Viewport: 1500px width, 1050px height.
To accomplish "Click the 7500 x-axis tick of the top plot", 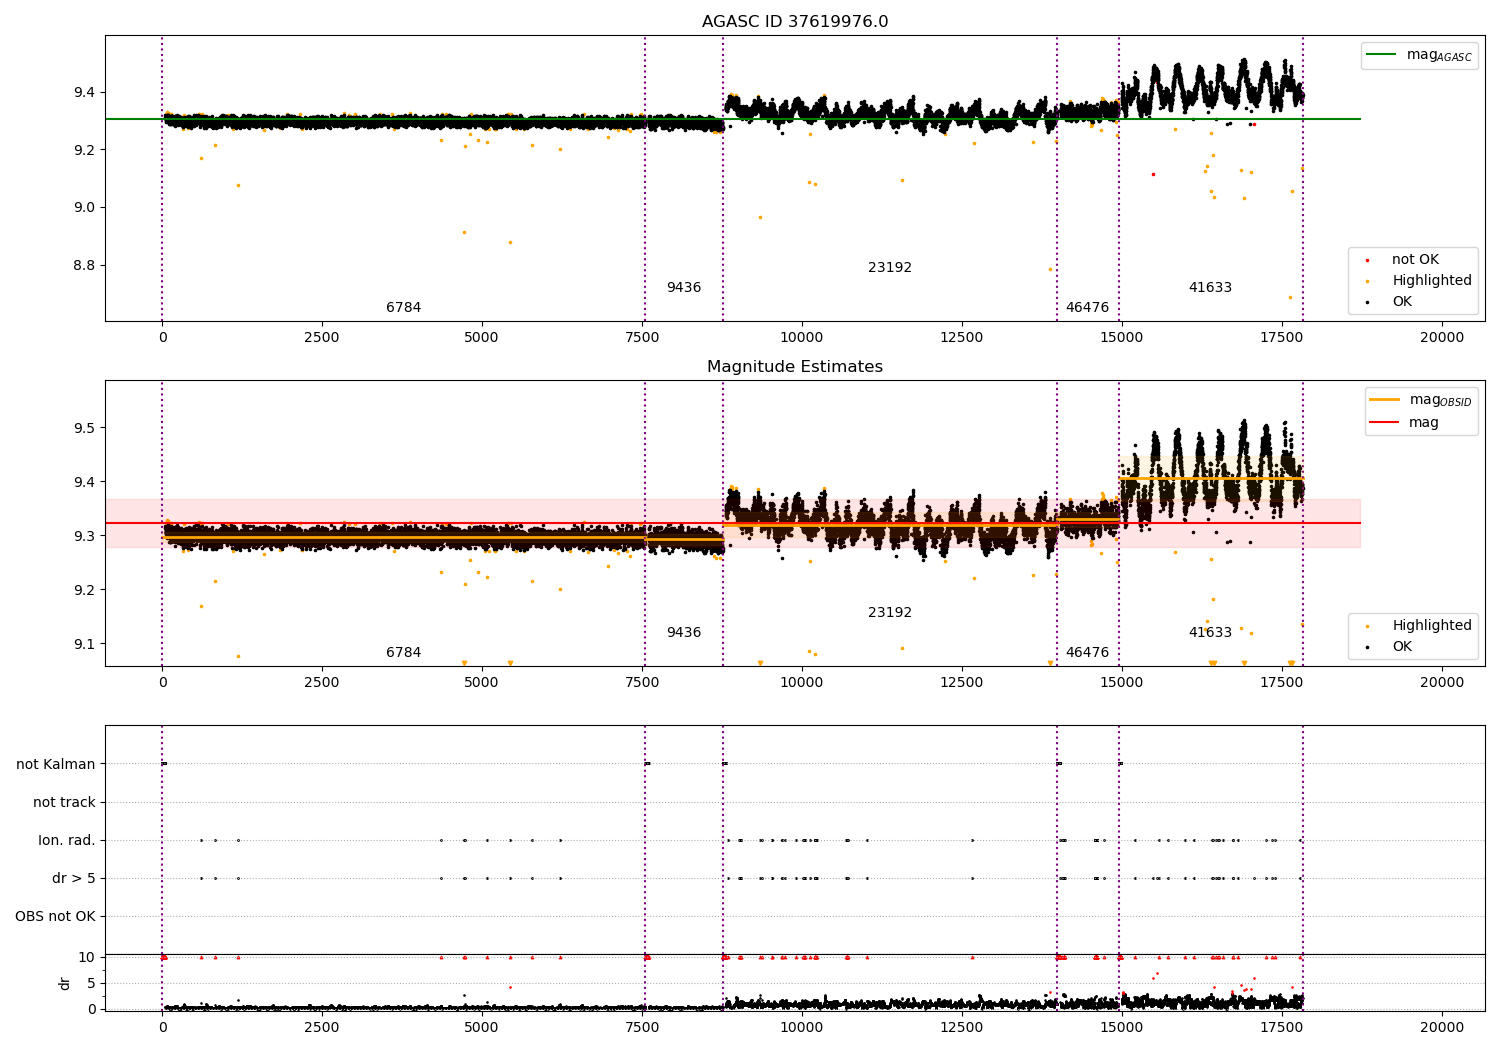I will coord(642,337).
